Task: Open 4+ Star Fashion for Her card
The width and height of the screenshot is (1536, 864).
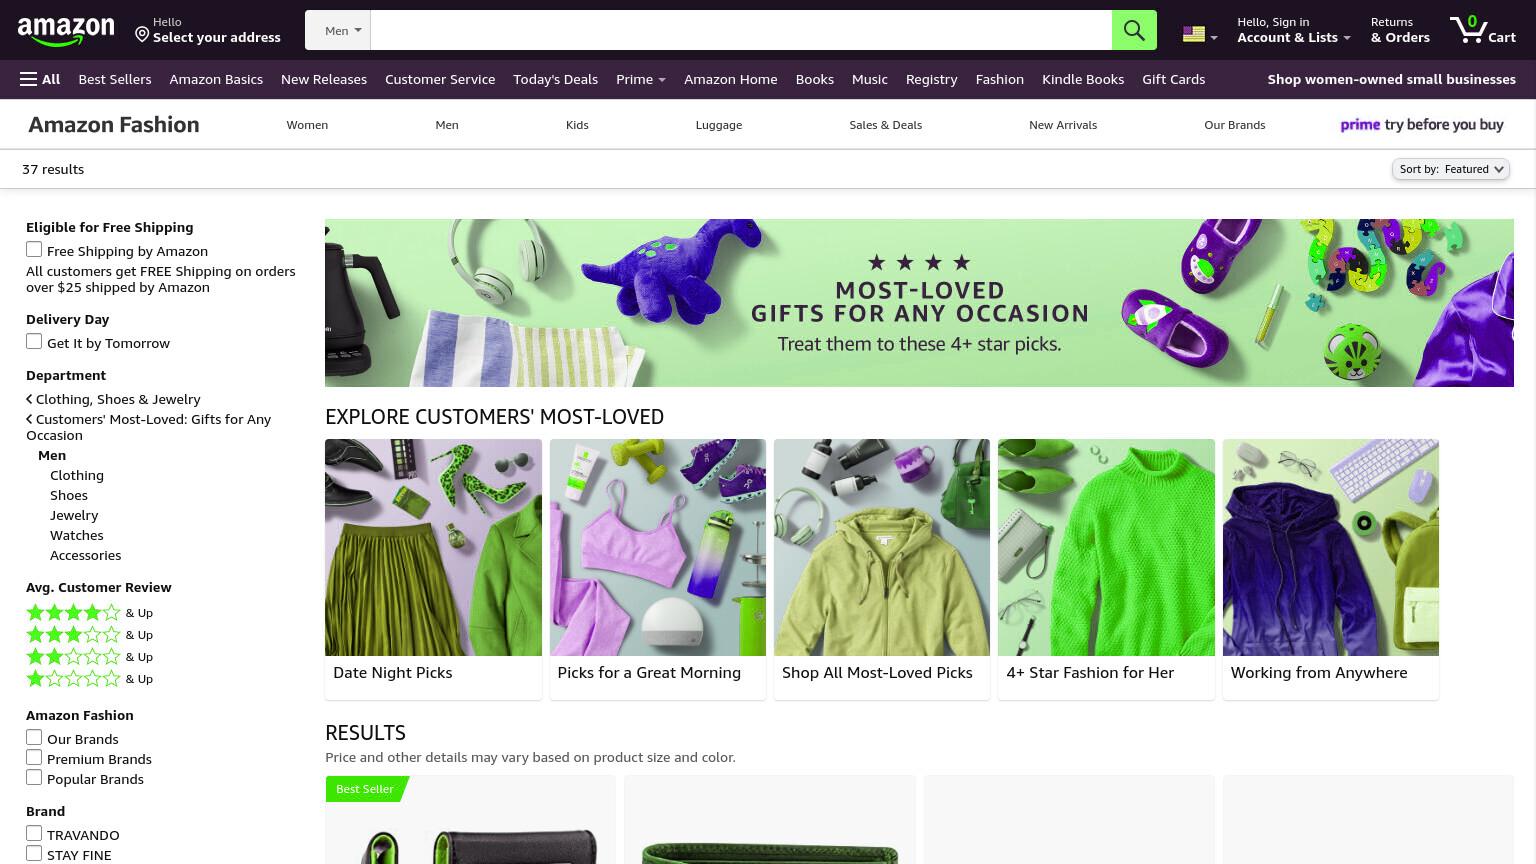Action: [x=1106, y=569]
